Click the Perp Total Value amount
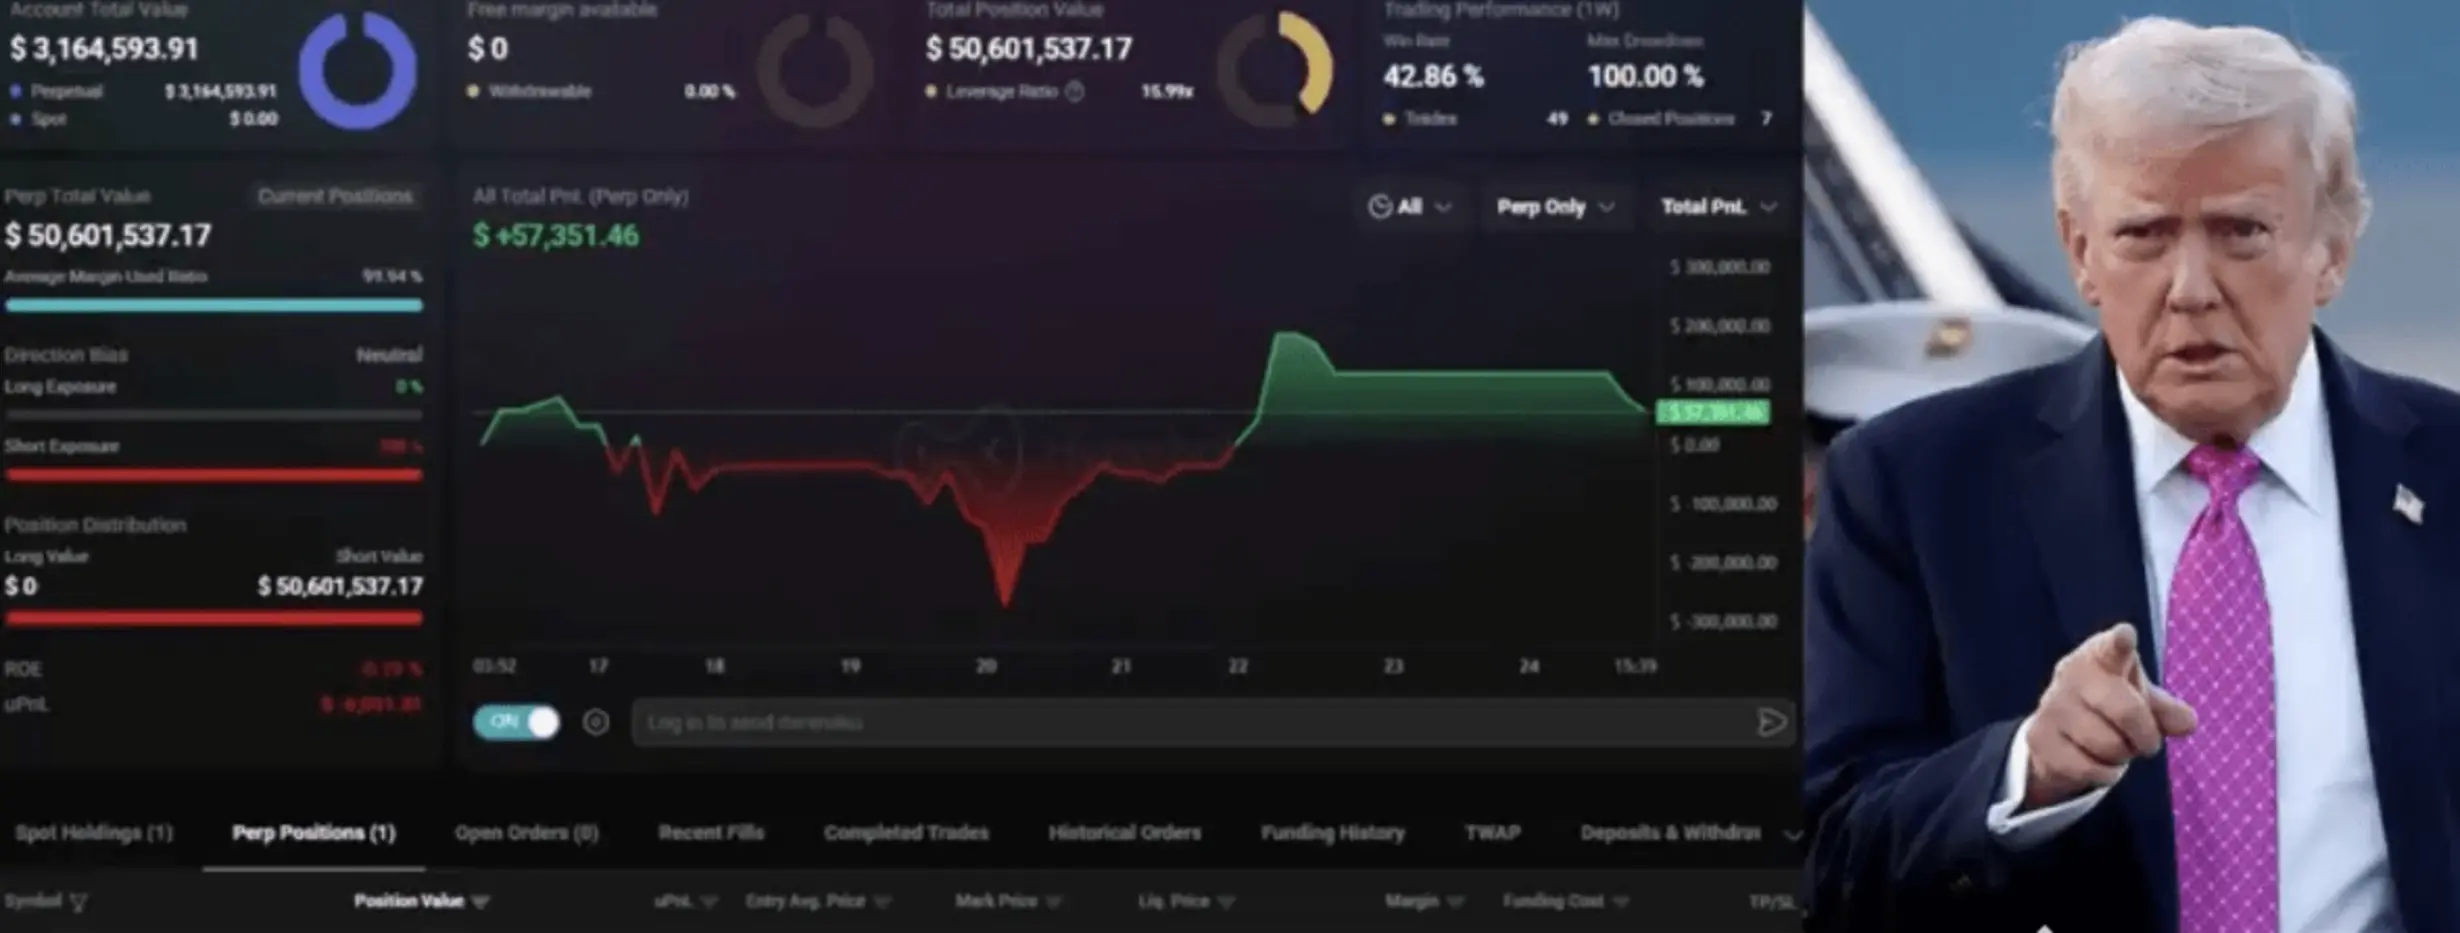Screen dimensions: 2460x933 [x=108, y=236]
